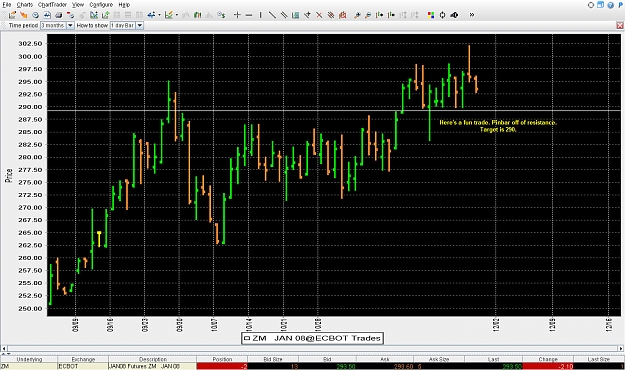625x370 pixels.
Task: Click the How to show field showing 1 day Bar
Action: point(122,25)
